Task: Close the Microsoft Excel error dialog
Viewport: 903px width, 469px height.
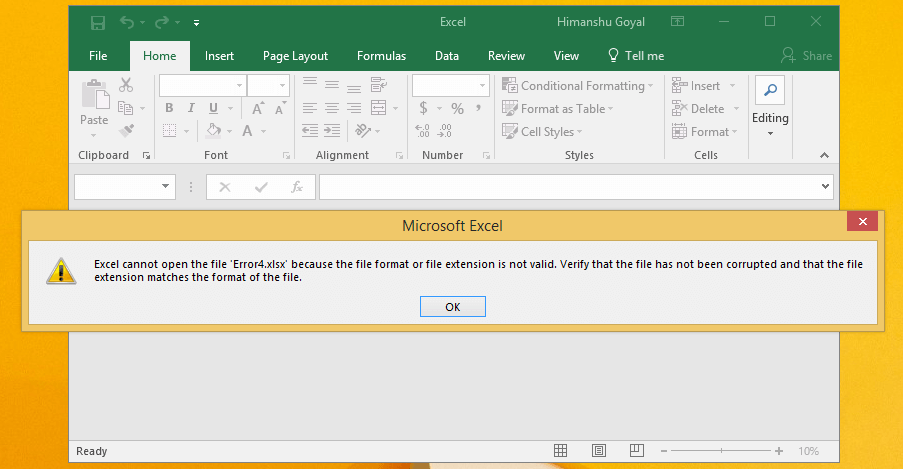Action: [x=862, y=222]
